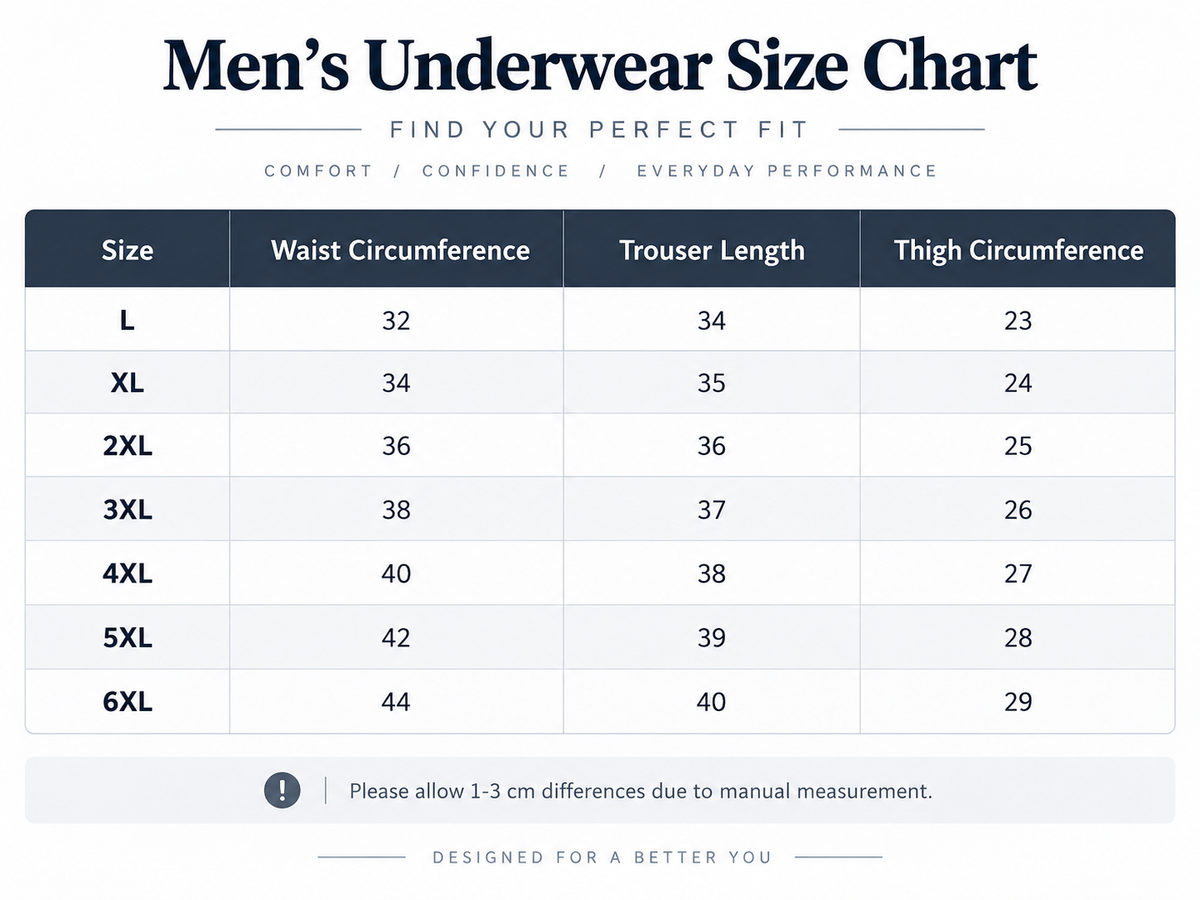Click waist value 32 for size L

point(396,321)
